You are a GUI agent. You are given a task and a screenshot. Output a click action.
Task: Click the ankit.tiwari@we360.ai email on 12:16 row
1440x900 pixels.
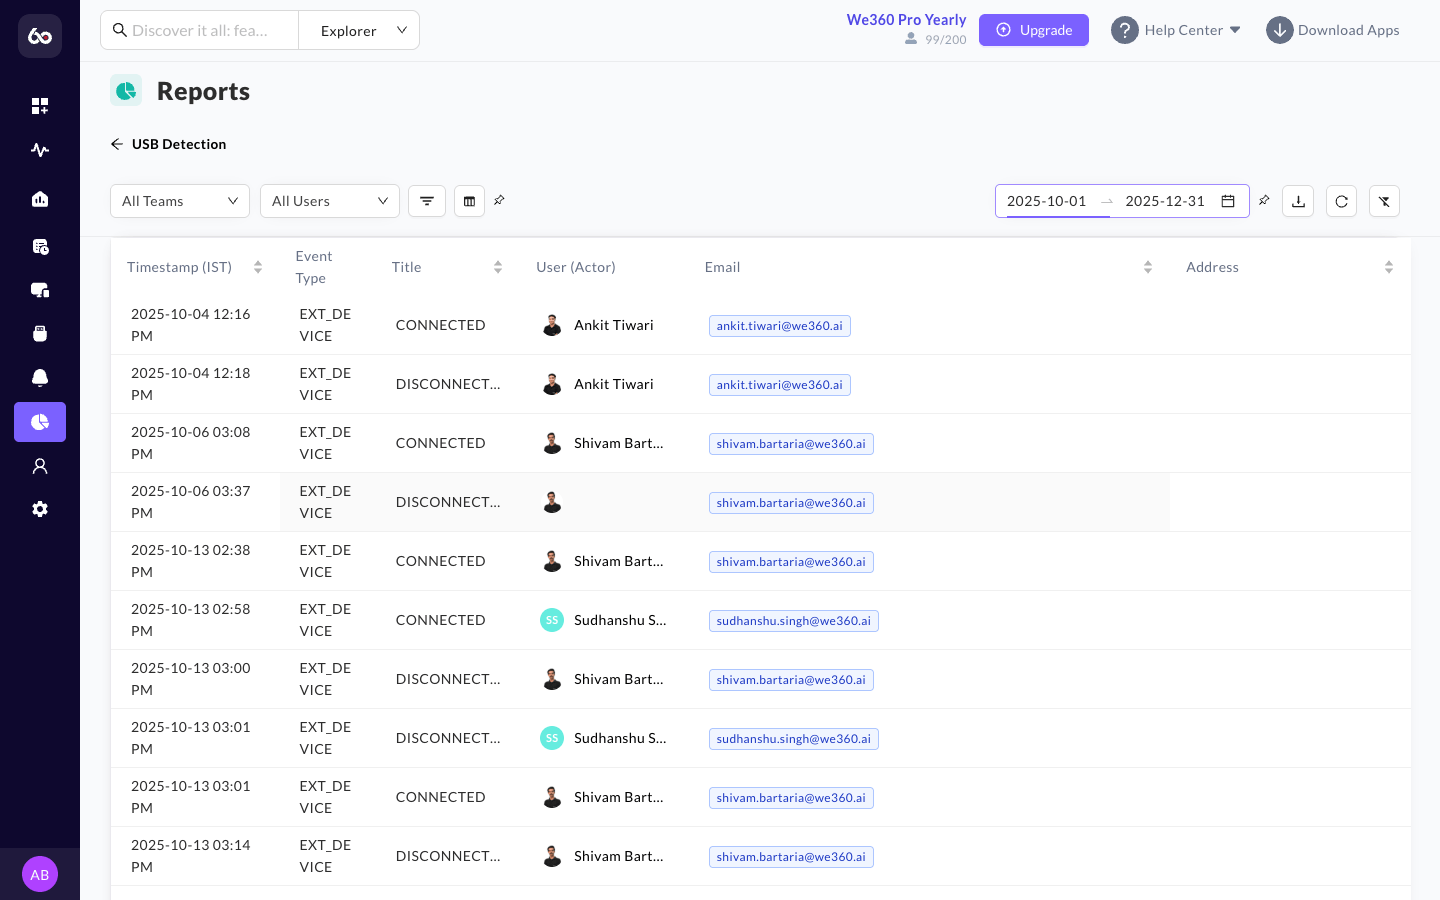click(780, 326)
